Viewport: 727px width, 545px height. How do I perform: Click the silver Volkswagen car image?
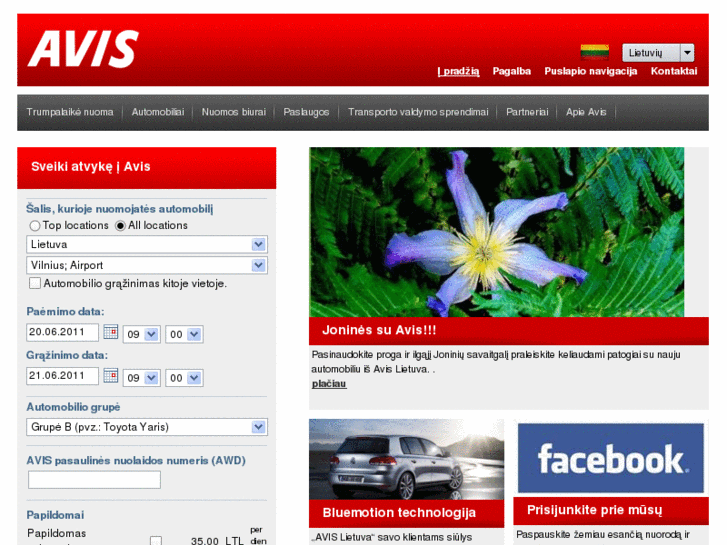pos(406,459)
